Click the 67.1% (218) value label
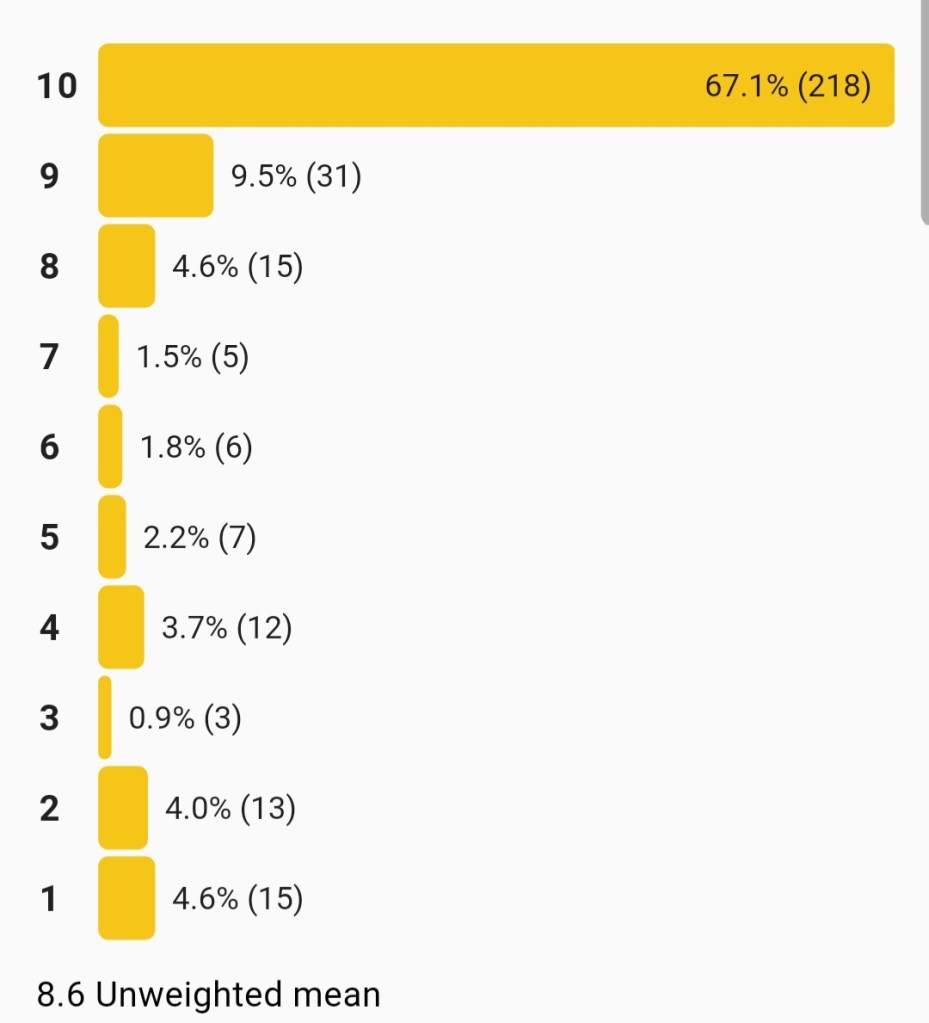929x1023 pixels. [x=788, y=86]
